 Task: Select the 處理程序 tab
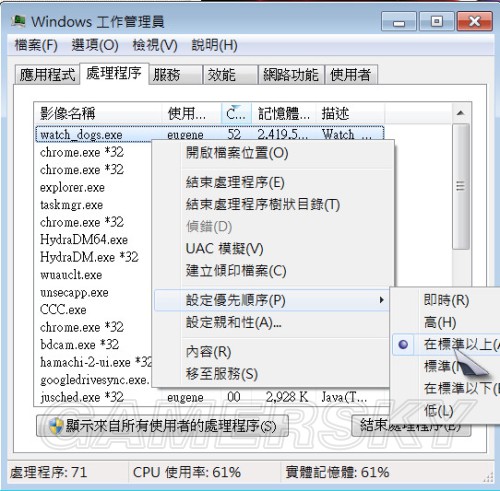point(114,73)
